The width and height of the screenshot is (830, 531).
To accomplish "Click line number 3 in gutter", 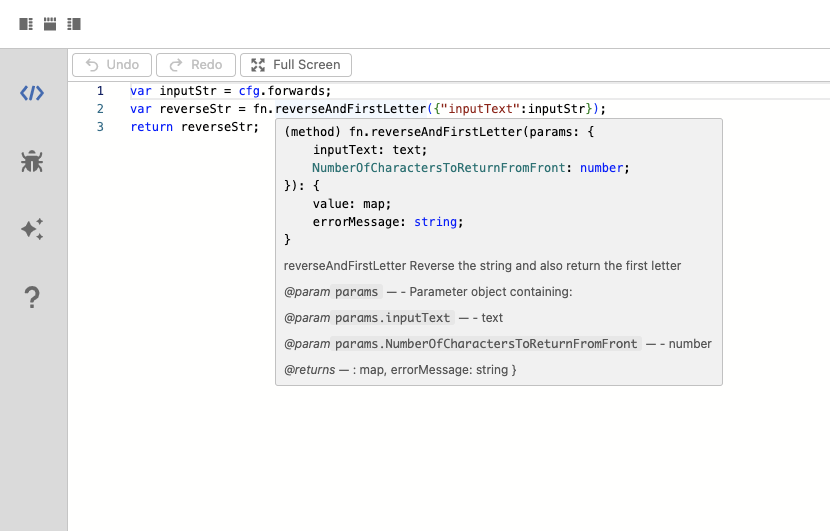I will 100,127.
